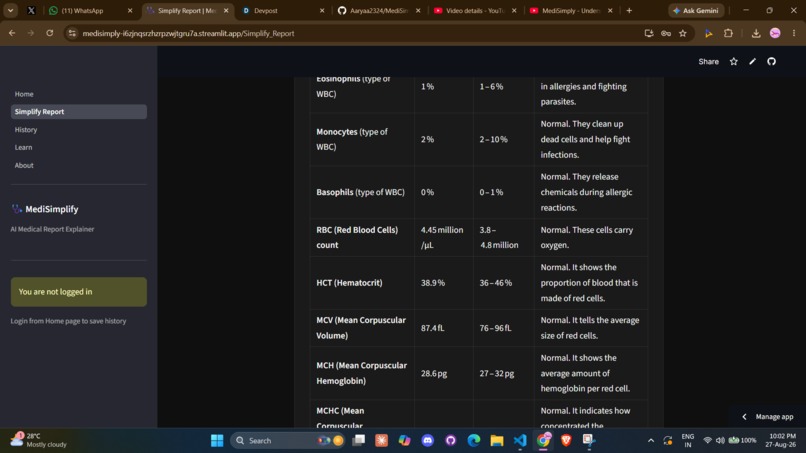Close the WhatsApp tab

click(x=130, y=10)
